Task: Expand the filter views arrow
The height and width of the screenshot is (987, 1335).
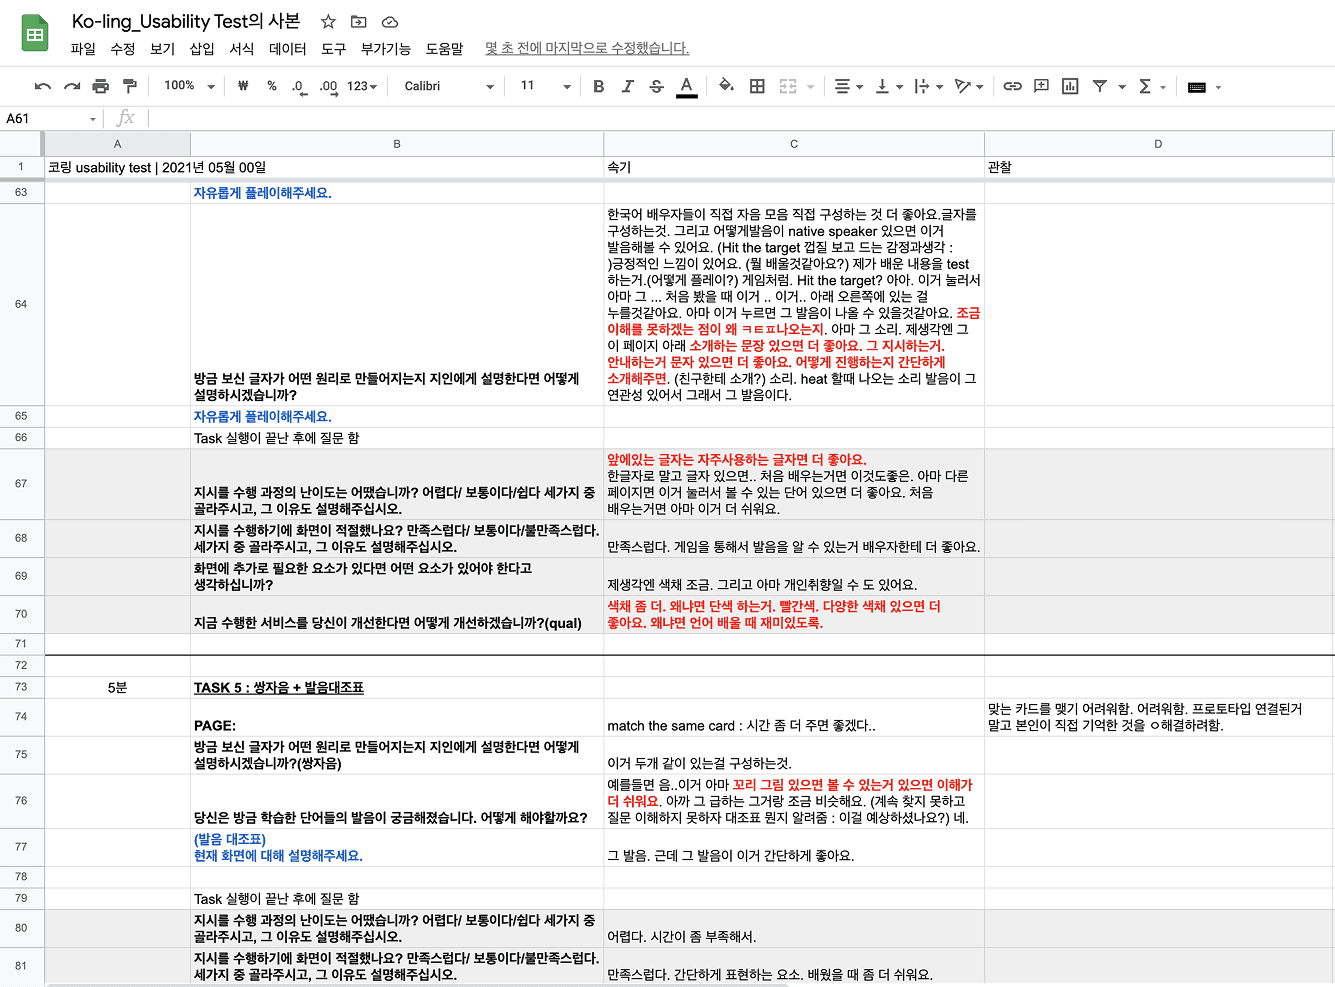Action: [x=1121, y=87]
